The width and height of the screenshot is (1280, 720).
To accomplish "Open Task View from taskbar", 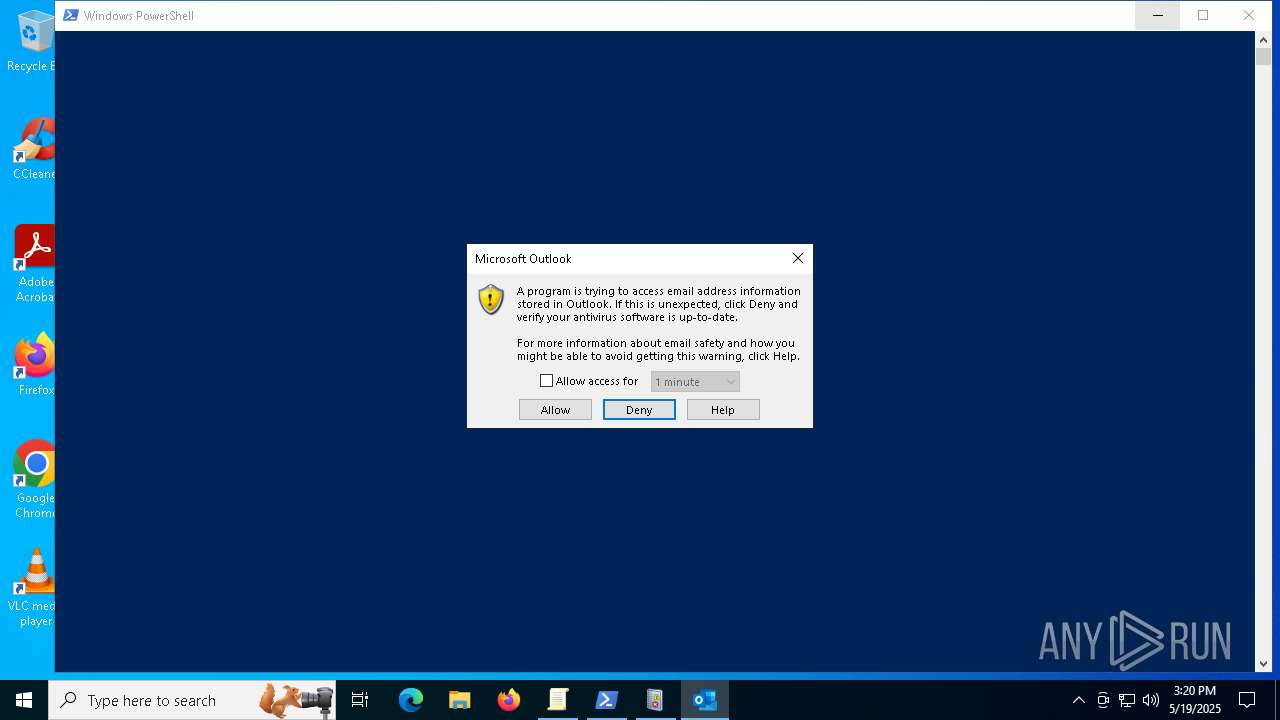I will click(x=360, y=700).
